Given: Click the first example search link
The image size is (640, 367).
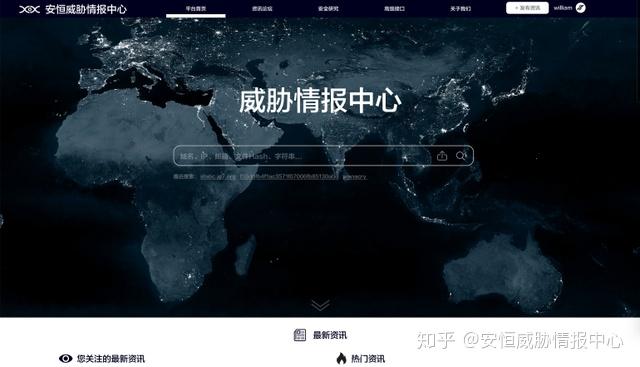Looking at the screenshot, I should pos(218,177).
